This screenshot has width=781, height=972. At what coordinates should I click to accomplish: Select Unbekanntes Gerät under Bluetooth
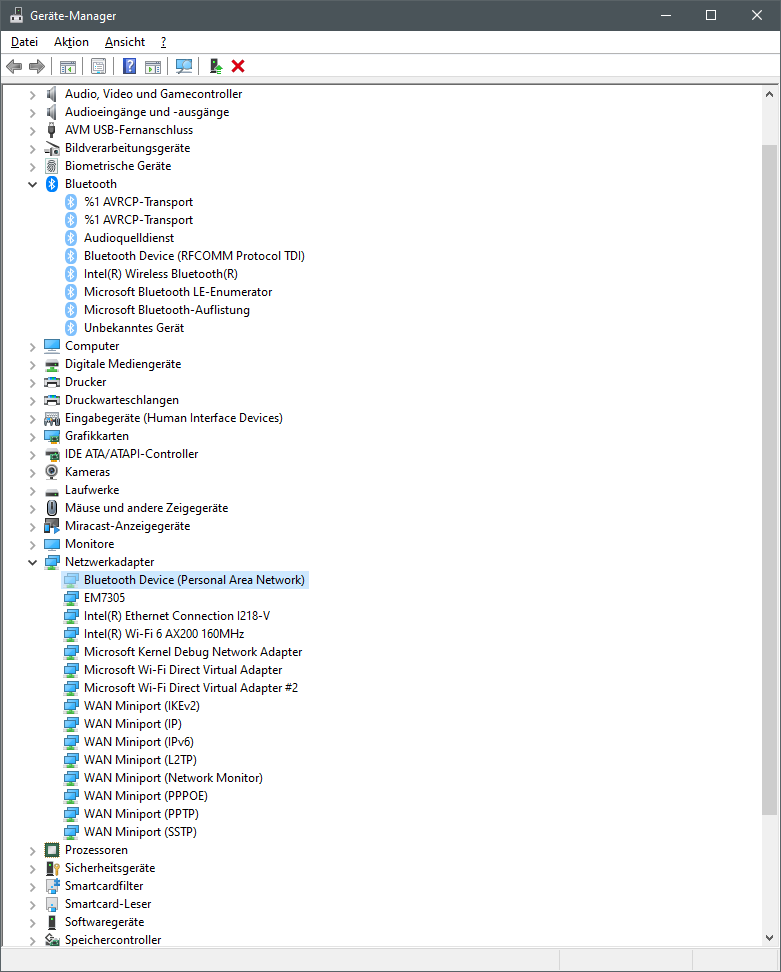[134, 328]
